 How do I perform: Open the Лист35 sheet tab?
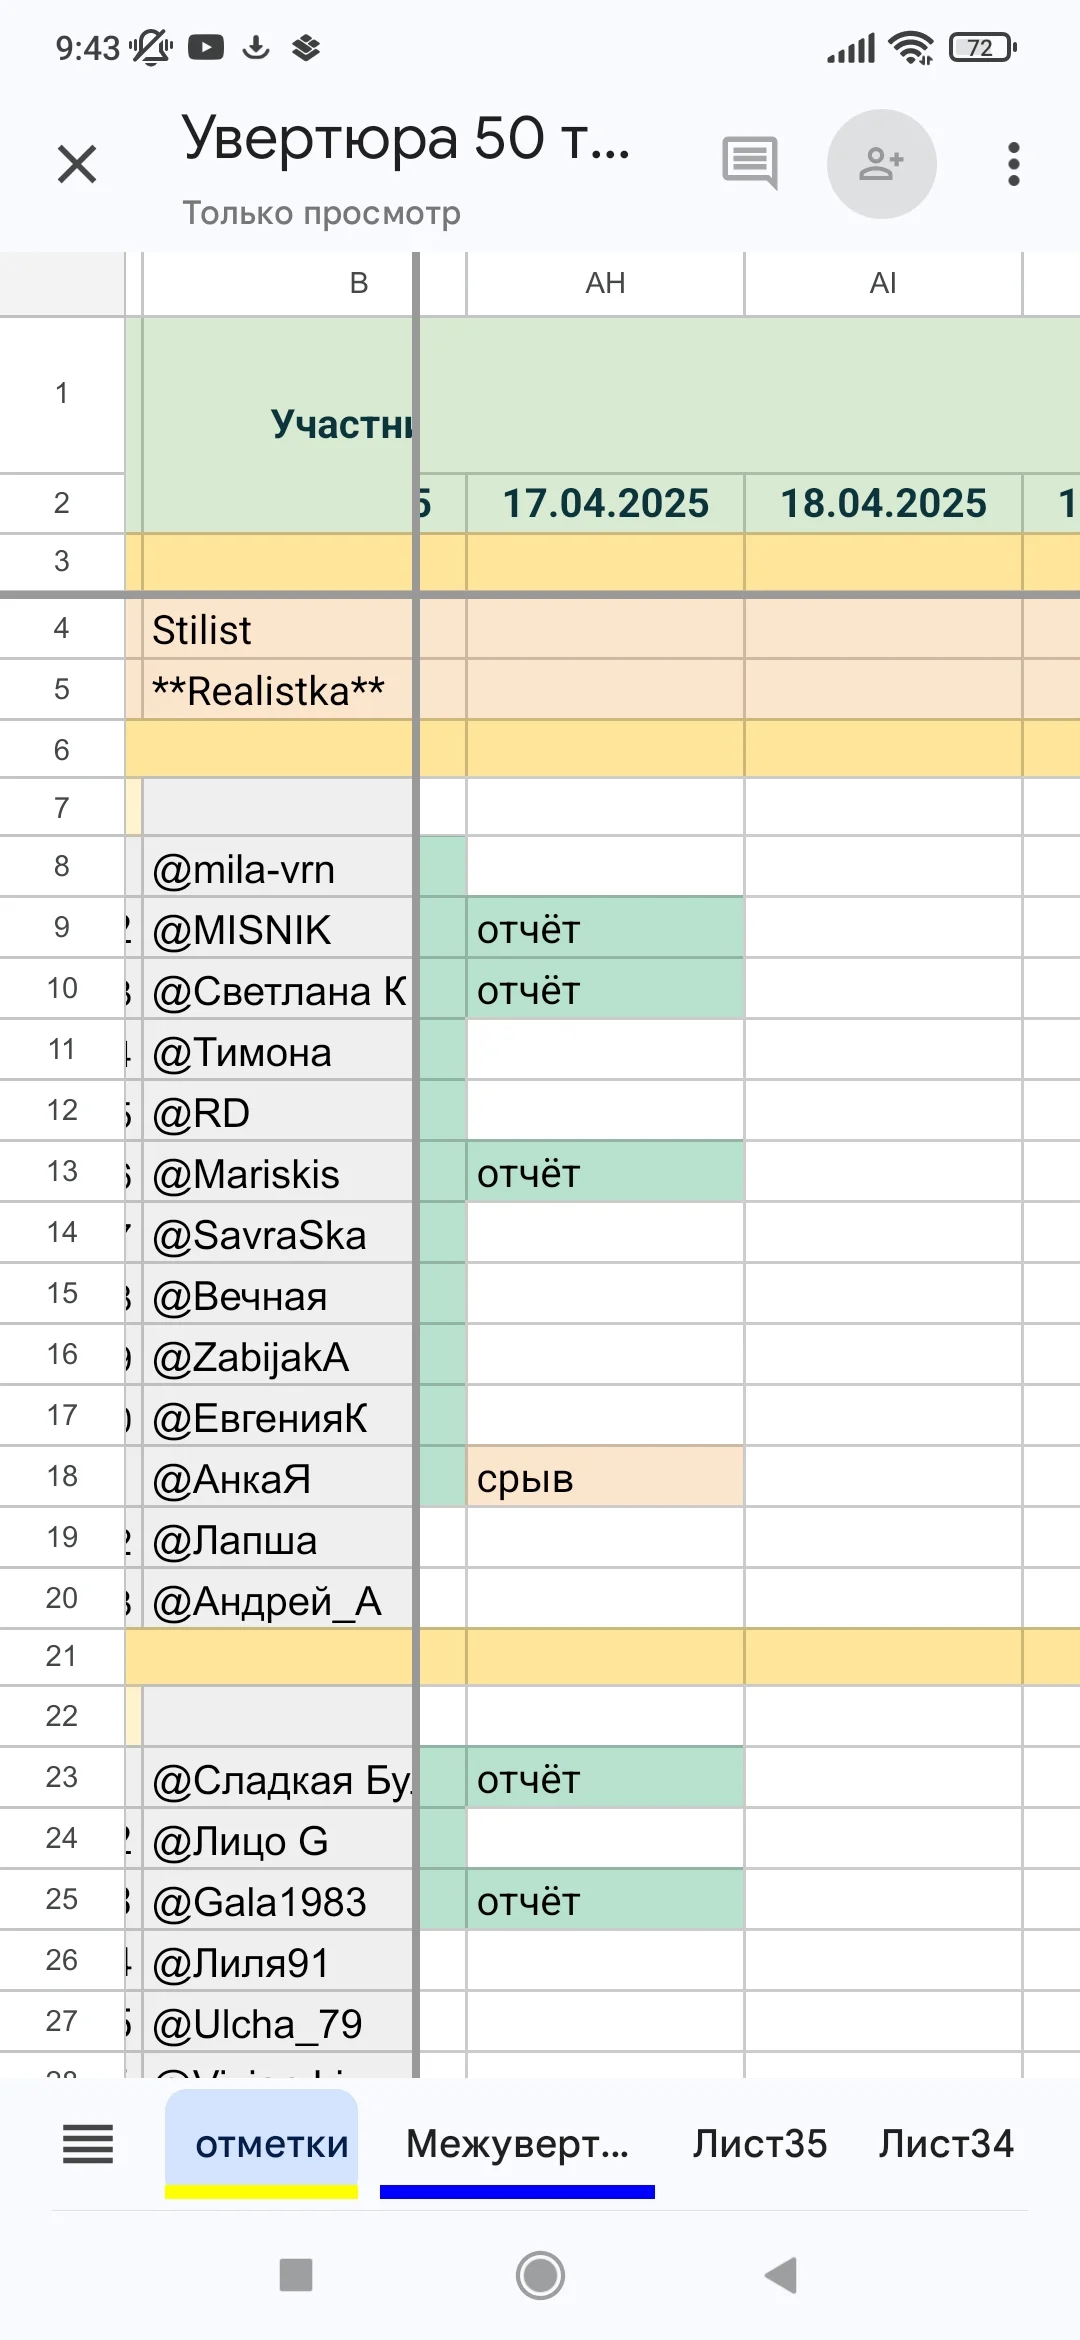pos(760,2144)
